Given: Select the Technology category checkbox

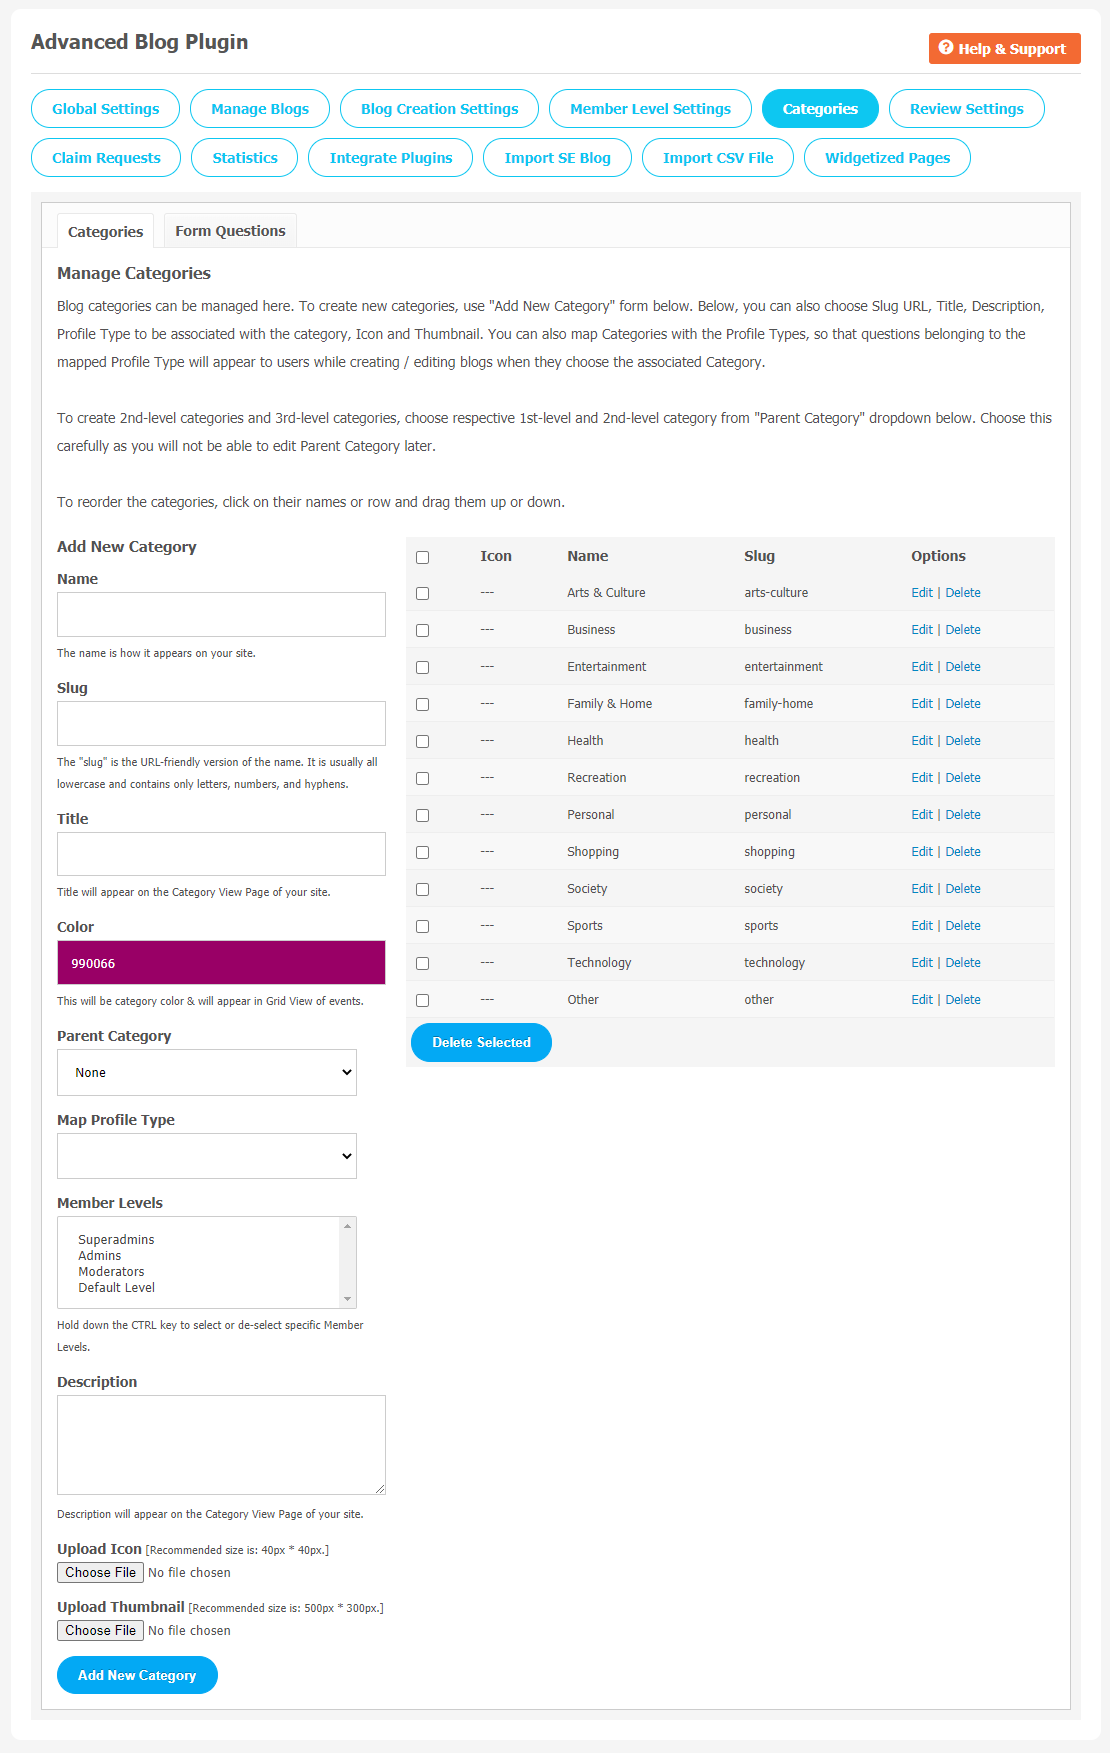Looking at the screenshot, I should pyautogui.click(x=422, y=964).
